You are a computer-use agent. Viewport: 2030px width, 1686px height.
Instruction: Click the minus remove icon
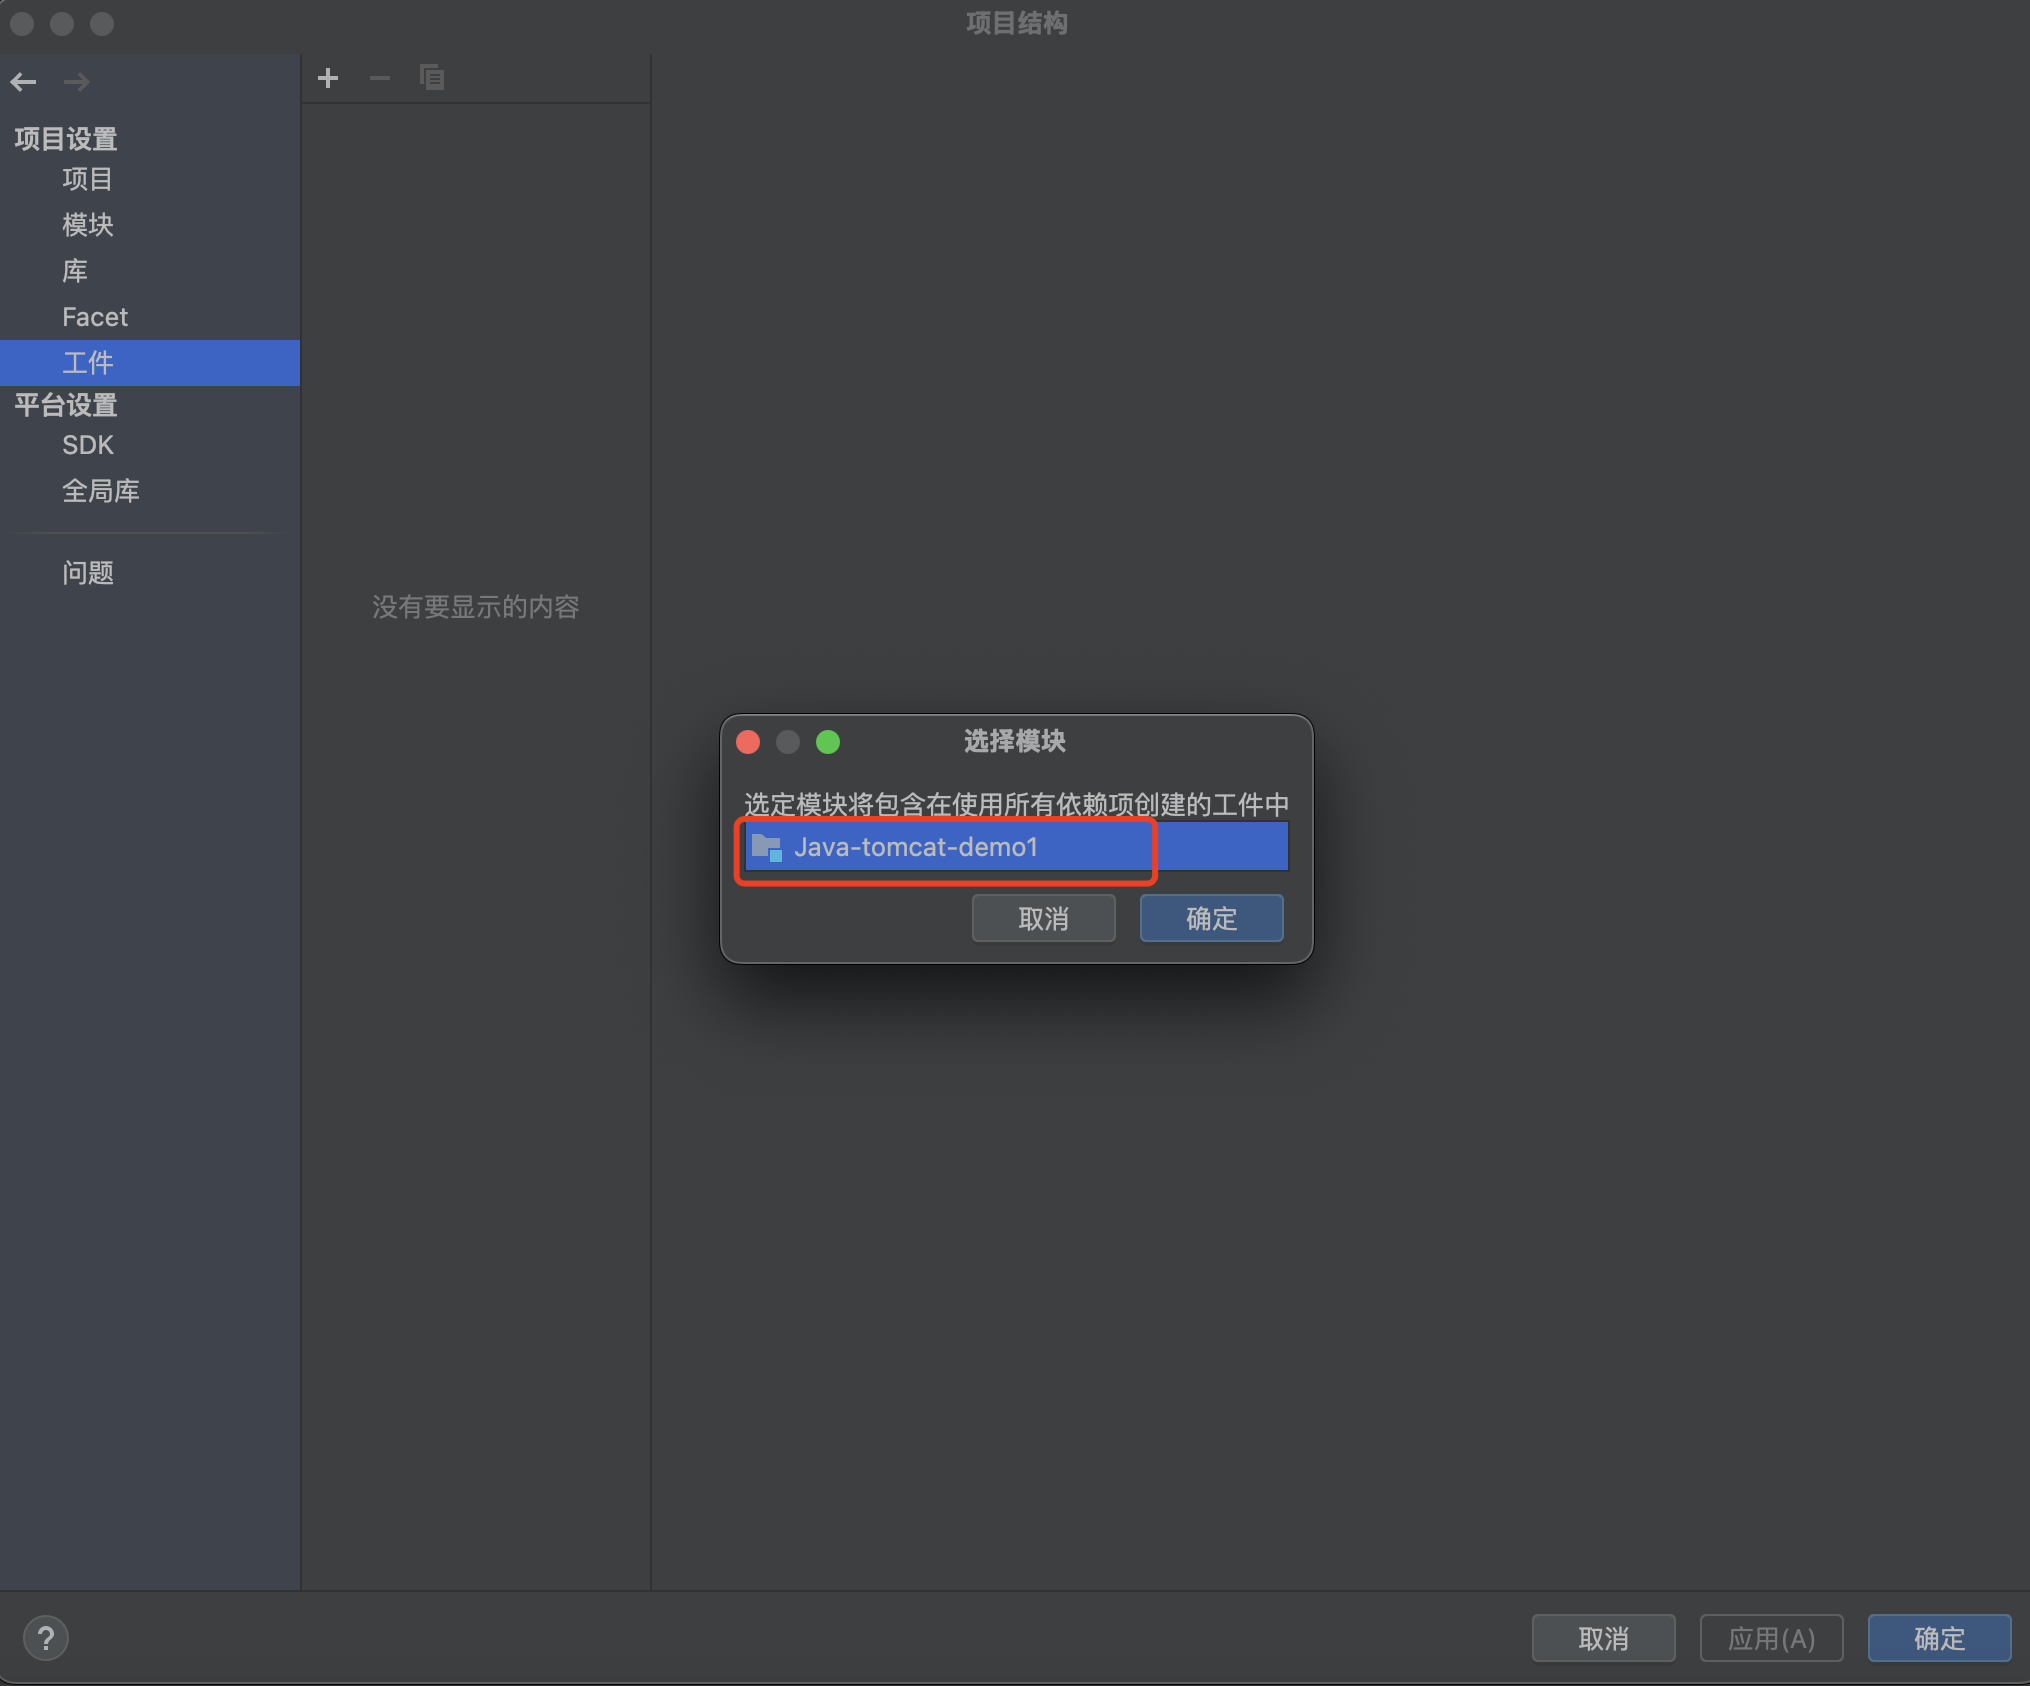point(380,78)
